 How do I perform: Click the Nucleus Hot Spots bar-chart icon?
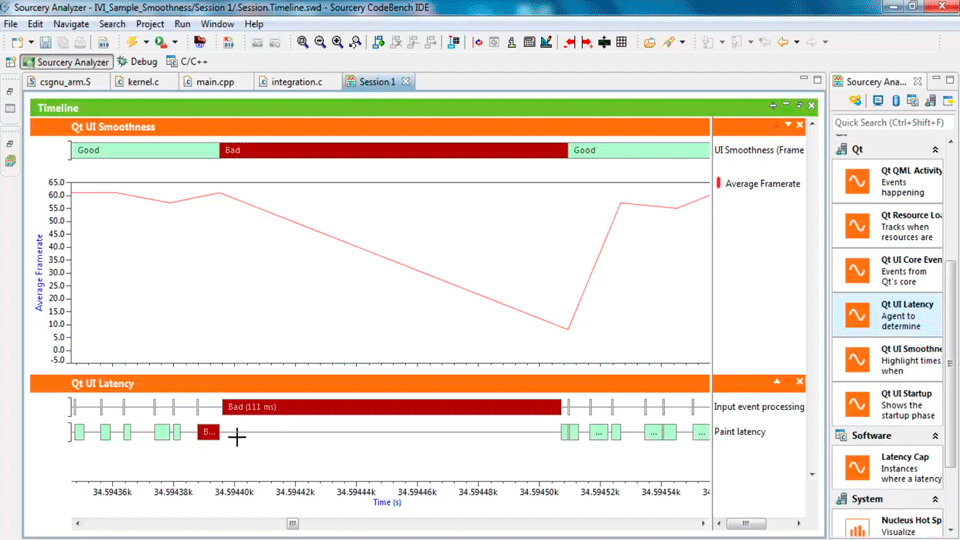[x=857, y=528]
